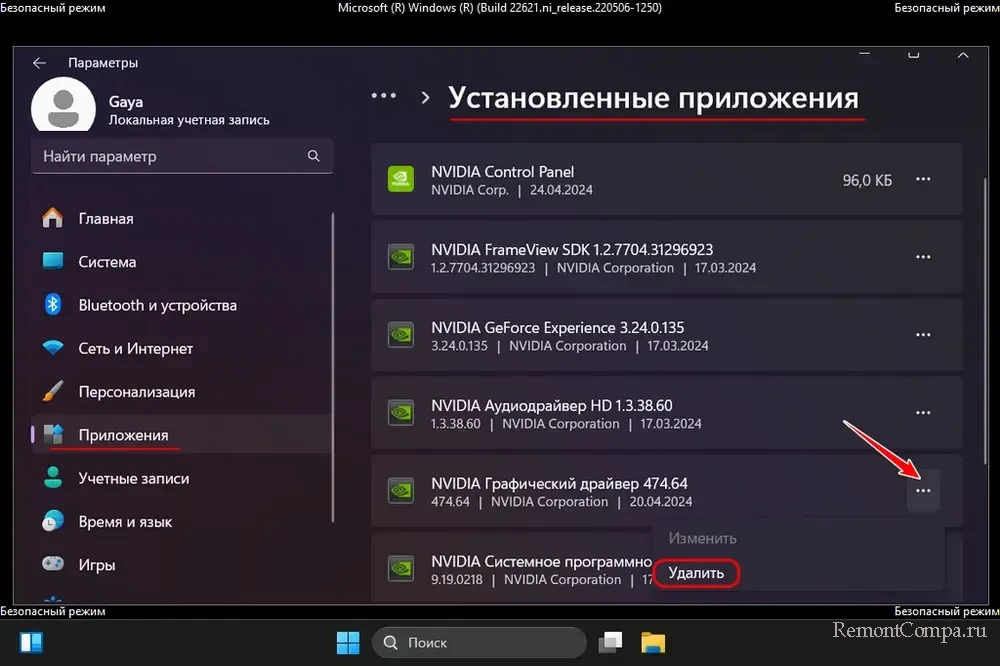The image size is (1000, 666).
Task: Click the NVIDIA Control Panel app icon
Action: (401, 179)
